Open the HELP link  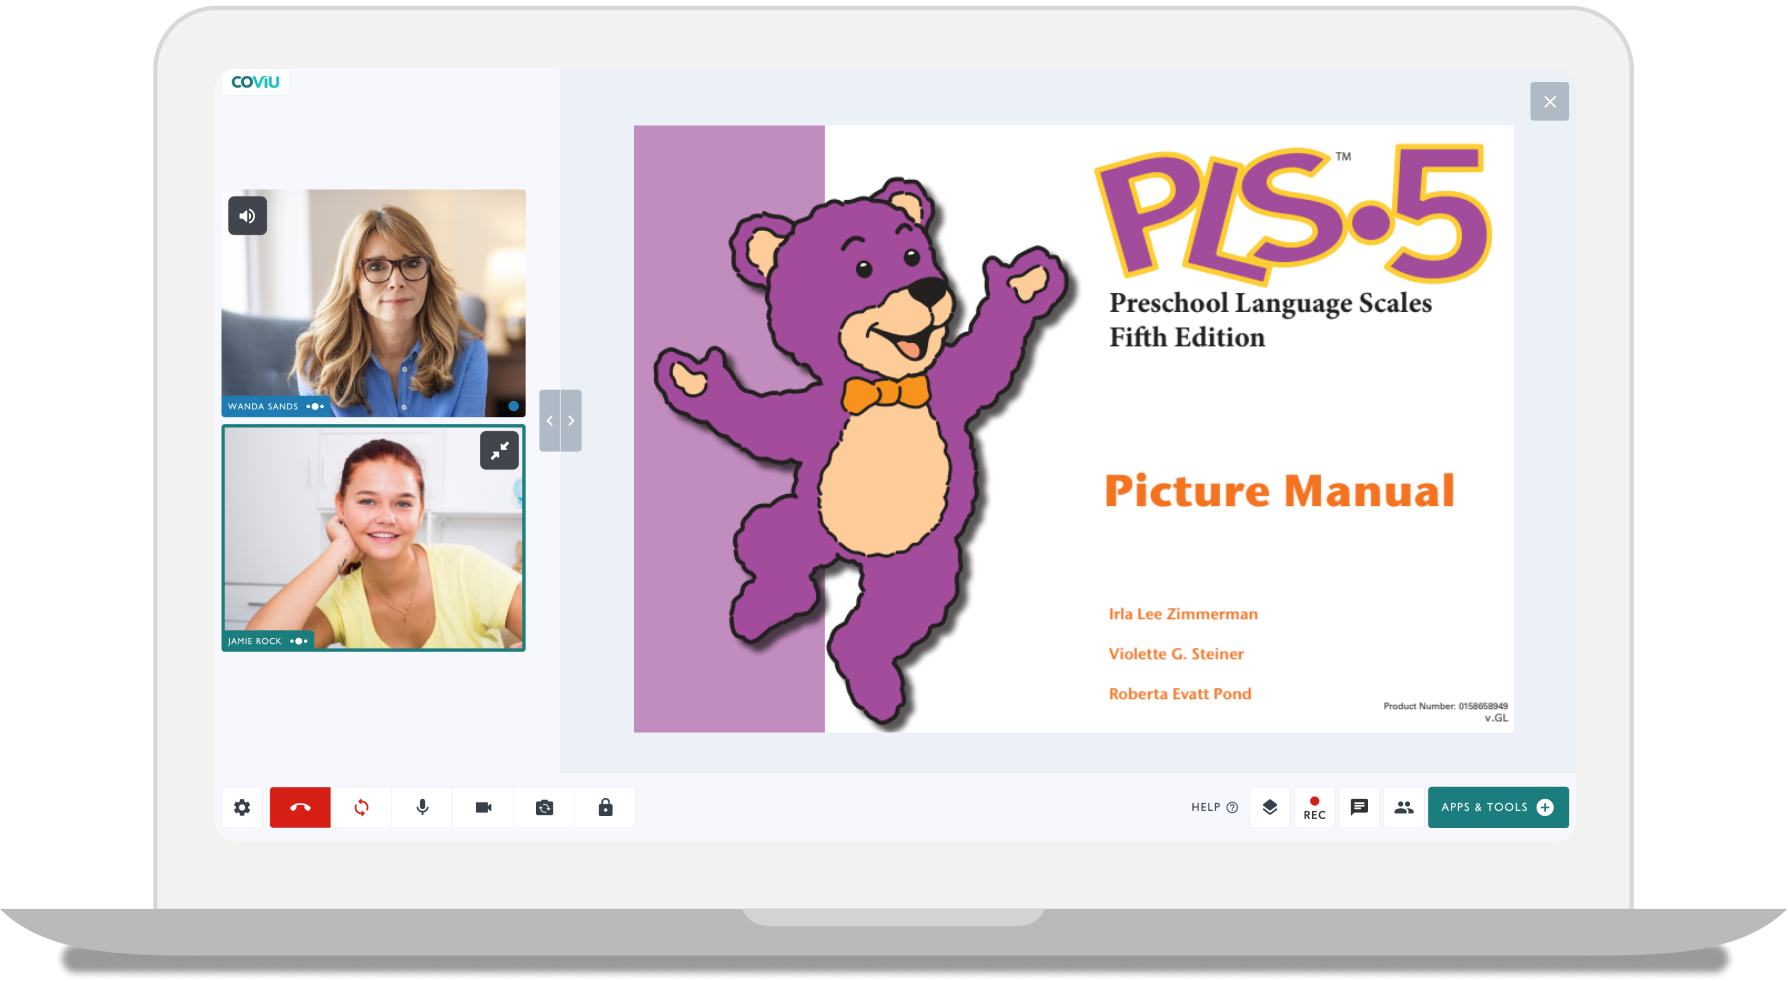(1214, 807)
